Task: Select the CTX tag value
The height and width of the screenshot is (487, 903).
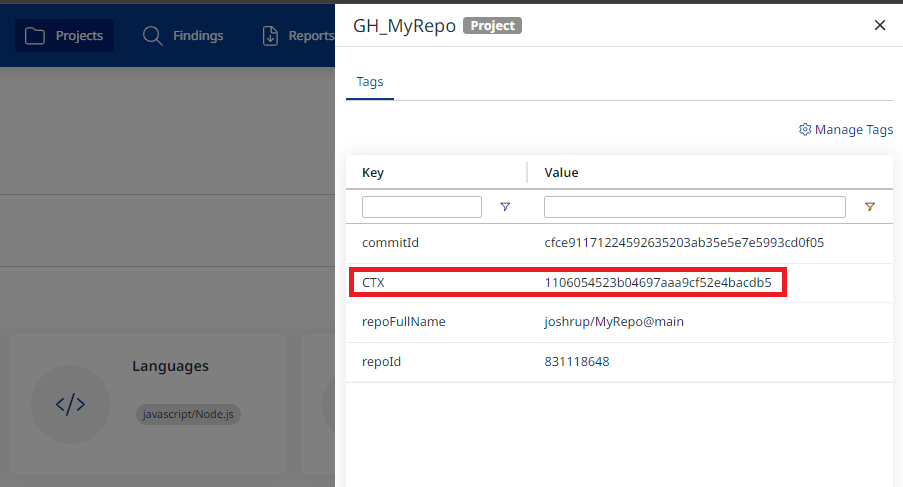Action: 657,283
